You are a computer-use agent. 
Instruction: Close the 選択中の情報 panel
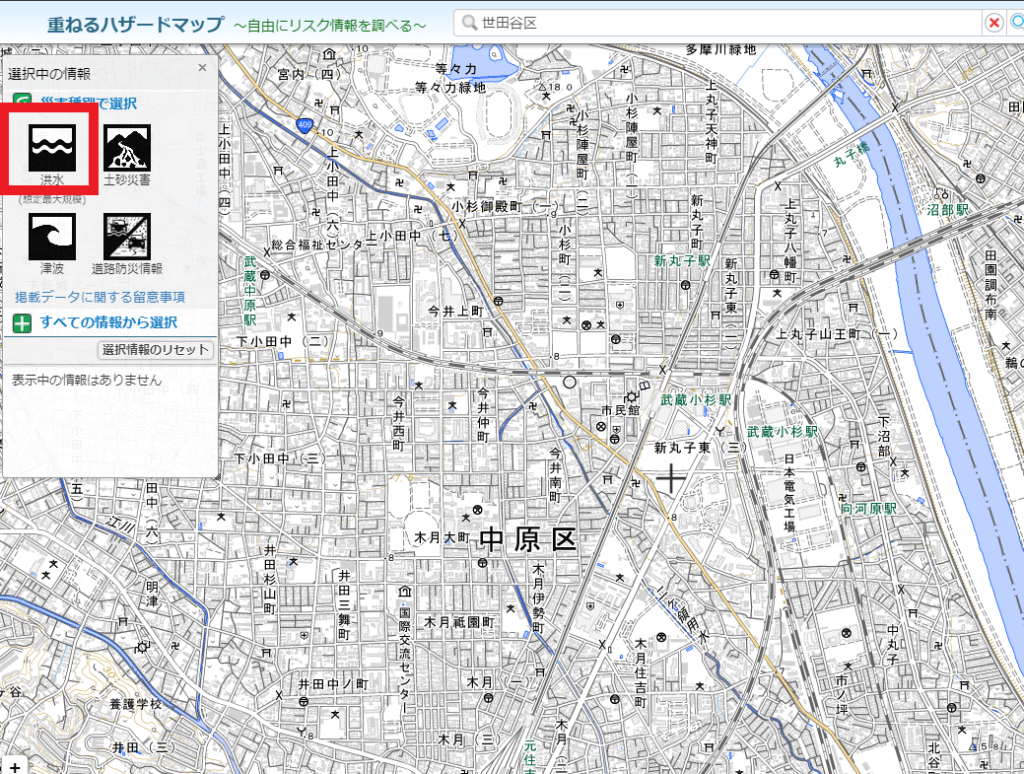202,68
